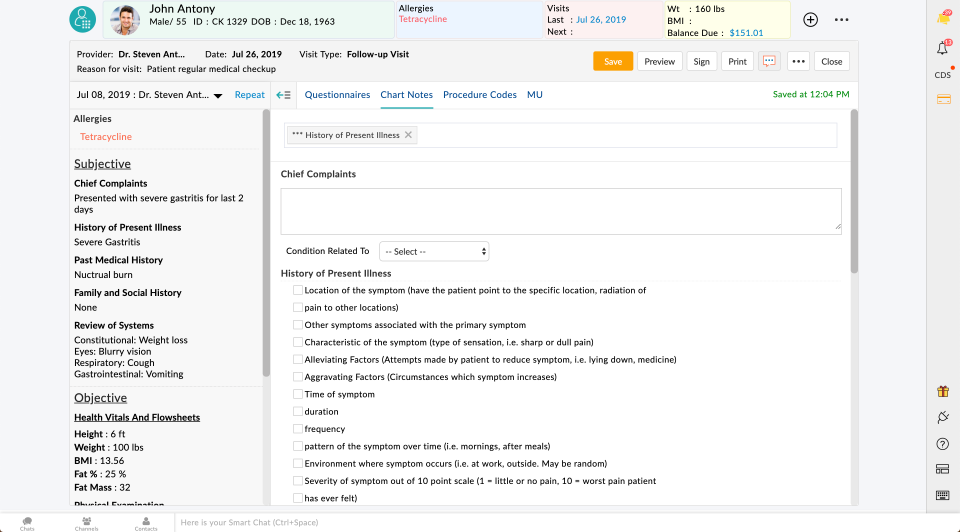Check the Time of symptom checkbox
960x532 pixels.
coord(298,394)
